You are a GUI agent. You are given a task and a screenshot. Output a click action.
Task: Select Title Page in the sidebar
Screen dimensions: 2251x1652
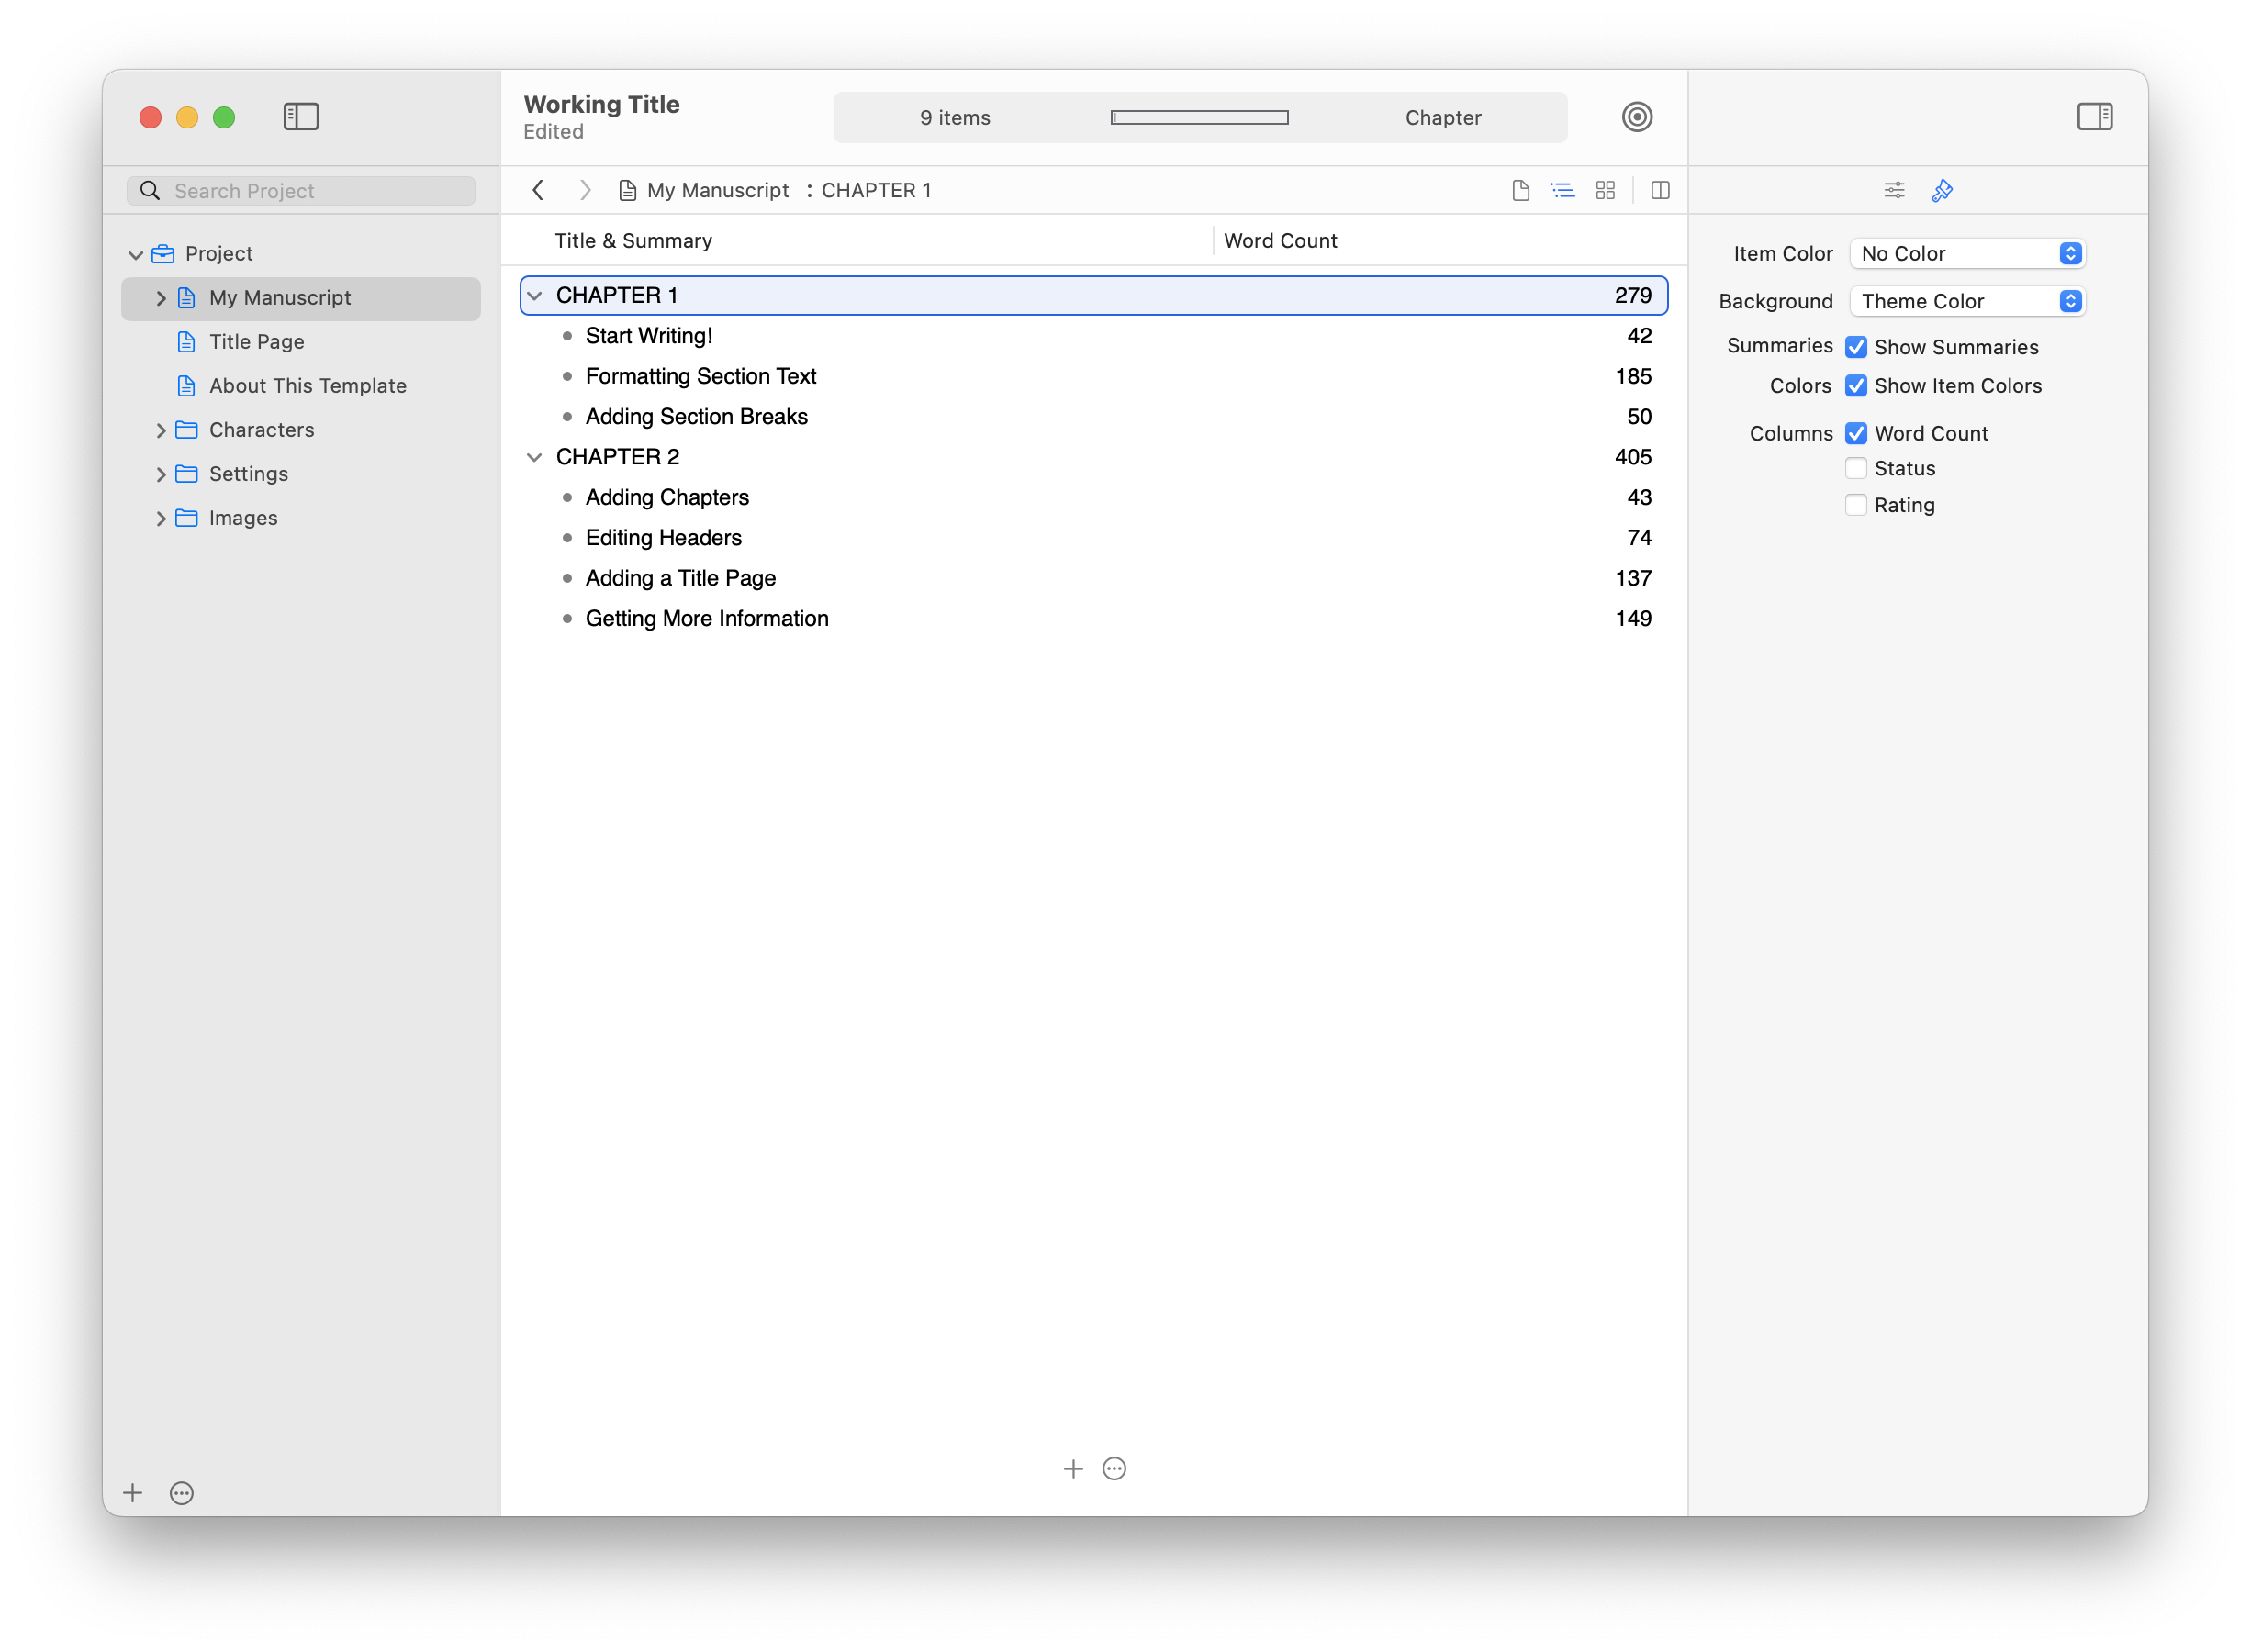301,342
